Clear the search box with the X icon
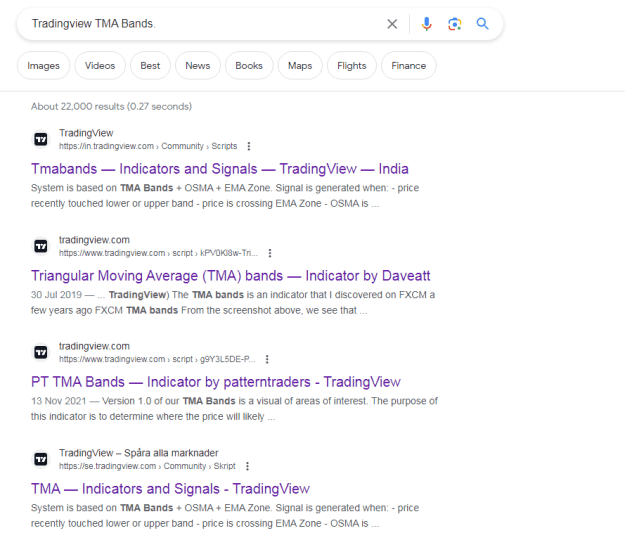This screenshot has height=552, width=625. pos(392,24)
